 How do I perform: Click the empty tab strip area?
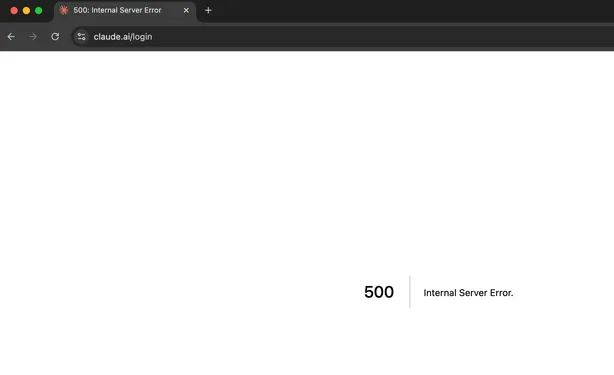[411, 11]
